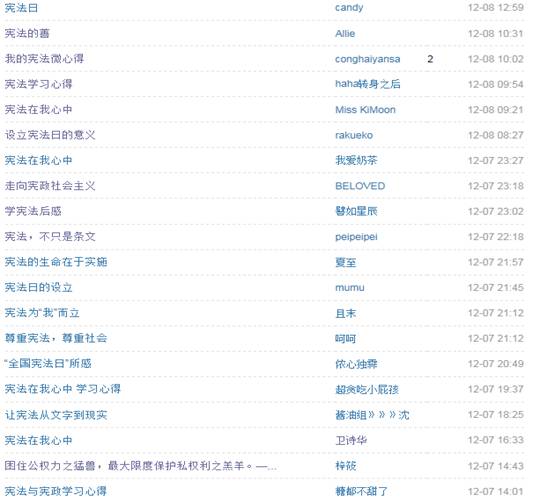Click timestamp 12-07 20:49
The height and width of the screenshot is (501, 540).
click(496, 364)
